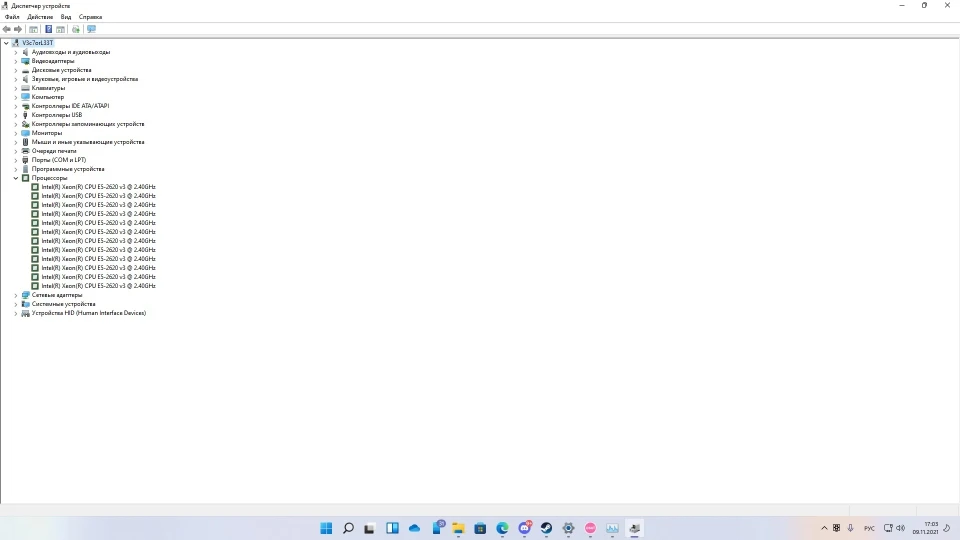Expand Аудиовходы и аудиовыходы

[16, 52]
